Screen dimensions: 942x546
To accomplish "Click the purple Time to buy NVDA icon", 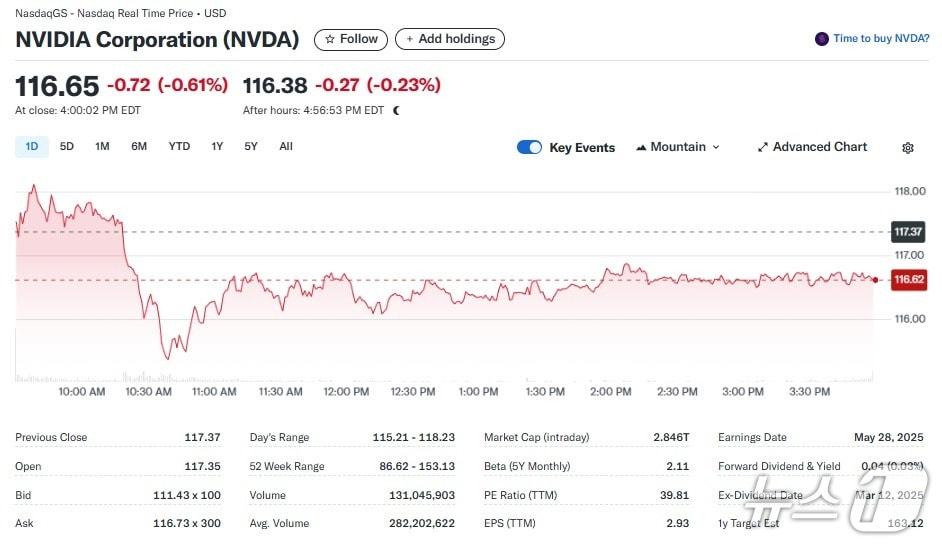I will [x=822, y=39].
